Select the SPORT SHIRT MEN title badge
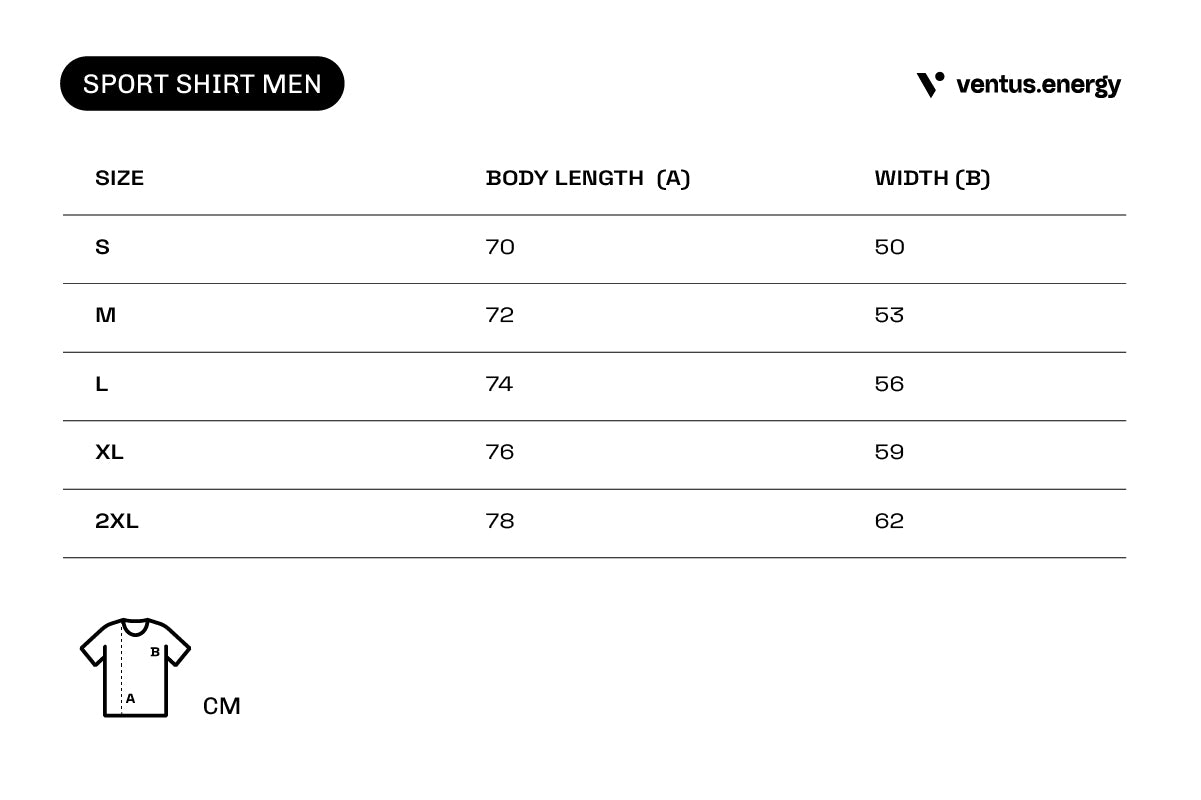 (202, 83)
